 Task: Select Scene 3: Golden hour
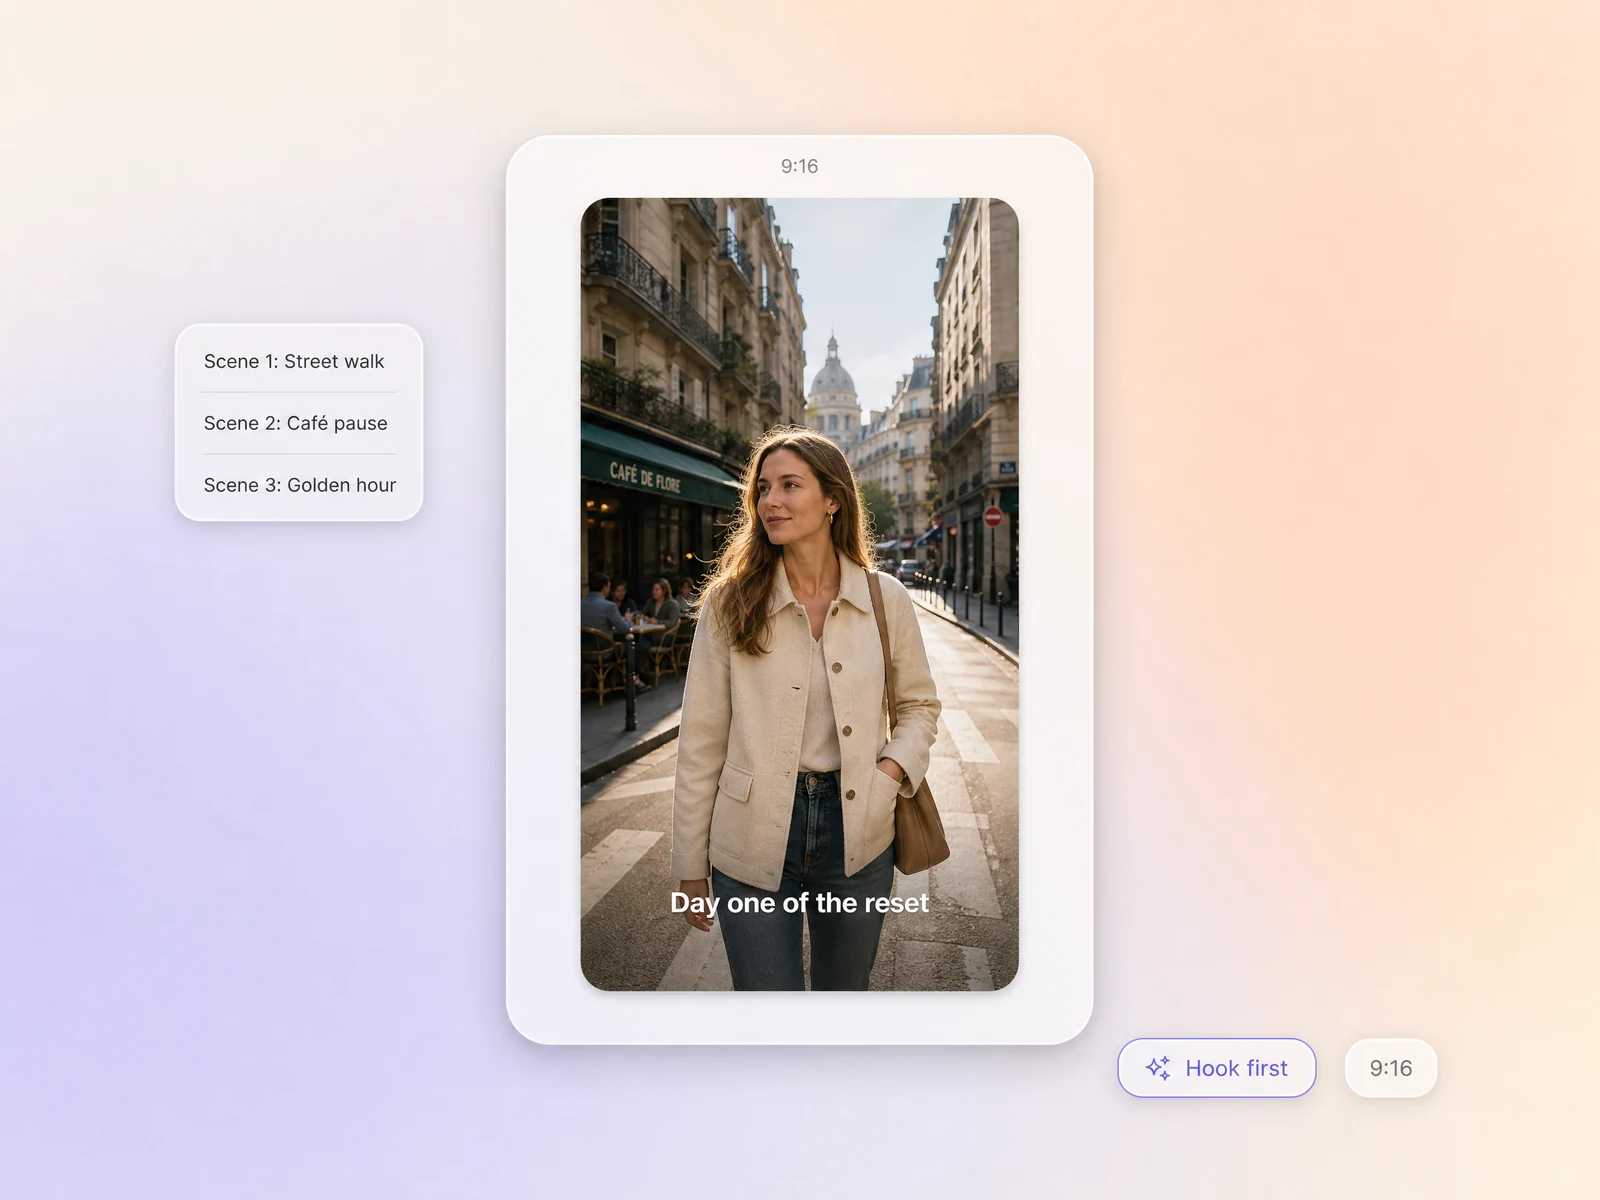tap(300, 485)
